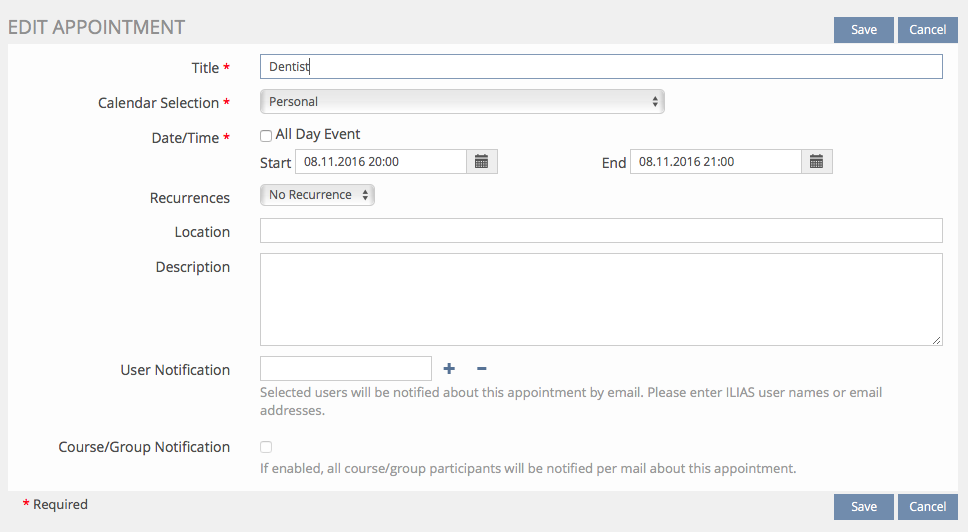This screenshot has width=968, height=532.
Task: Click the bottom Cancel button
Action: 927,507
